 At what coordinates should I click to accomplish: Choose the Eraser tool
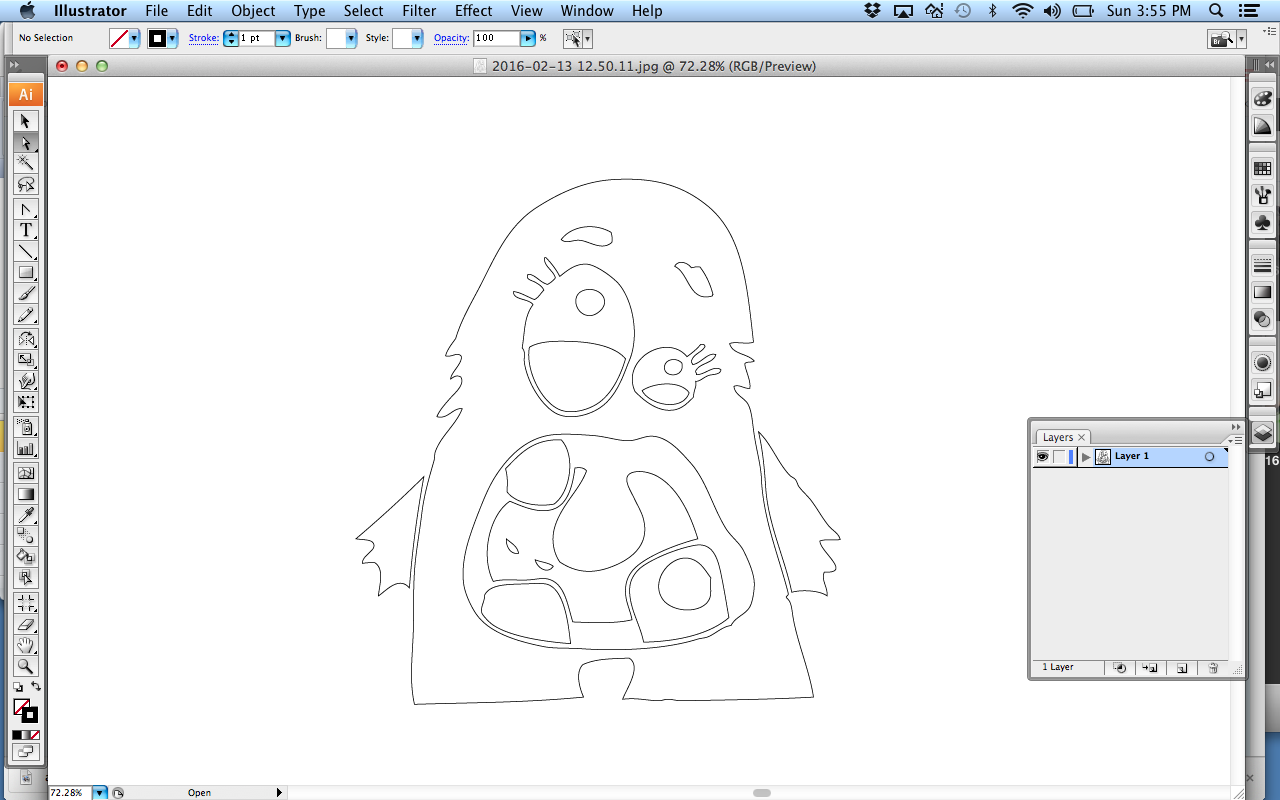point(26,624)
